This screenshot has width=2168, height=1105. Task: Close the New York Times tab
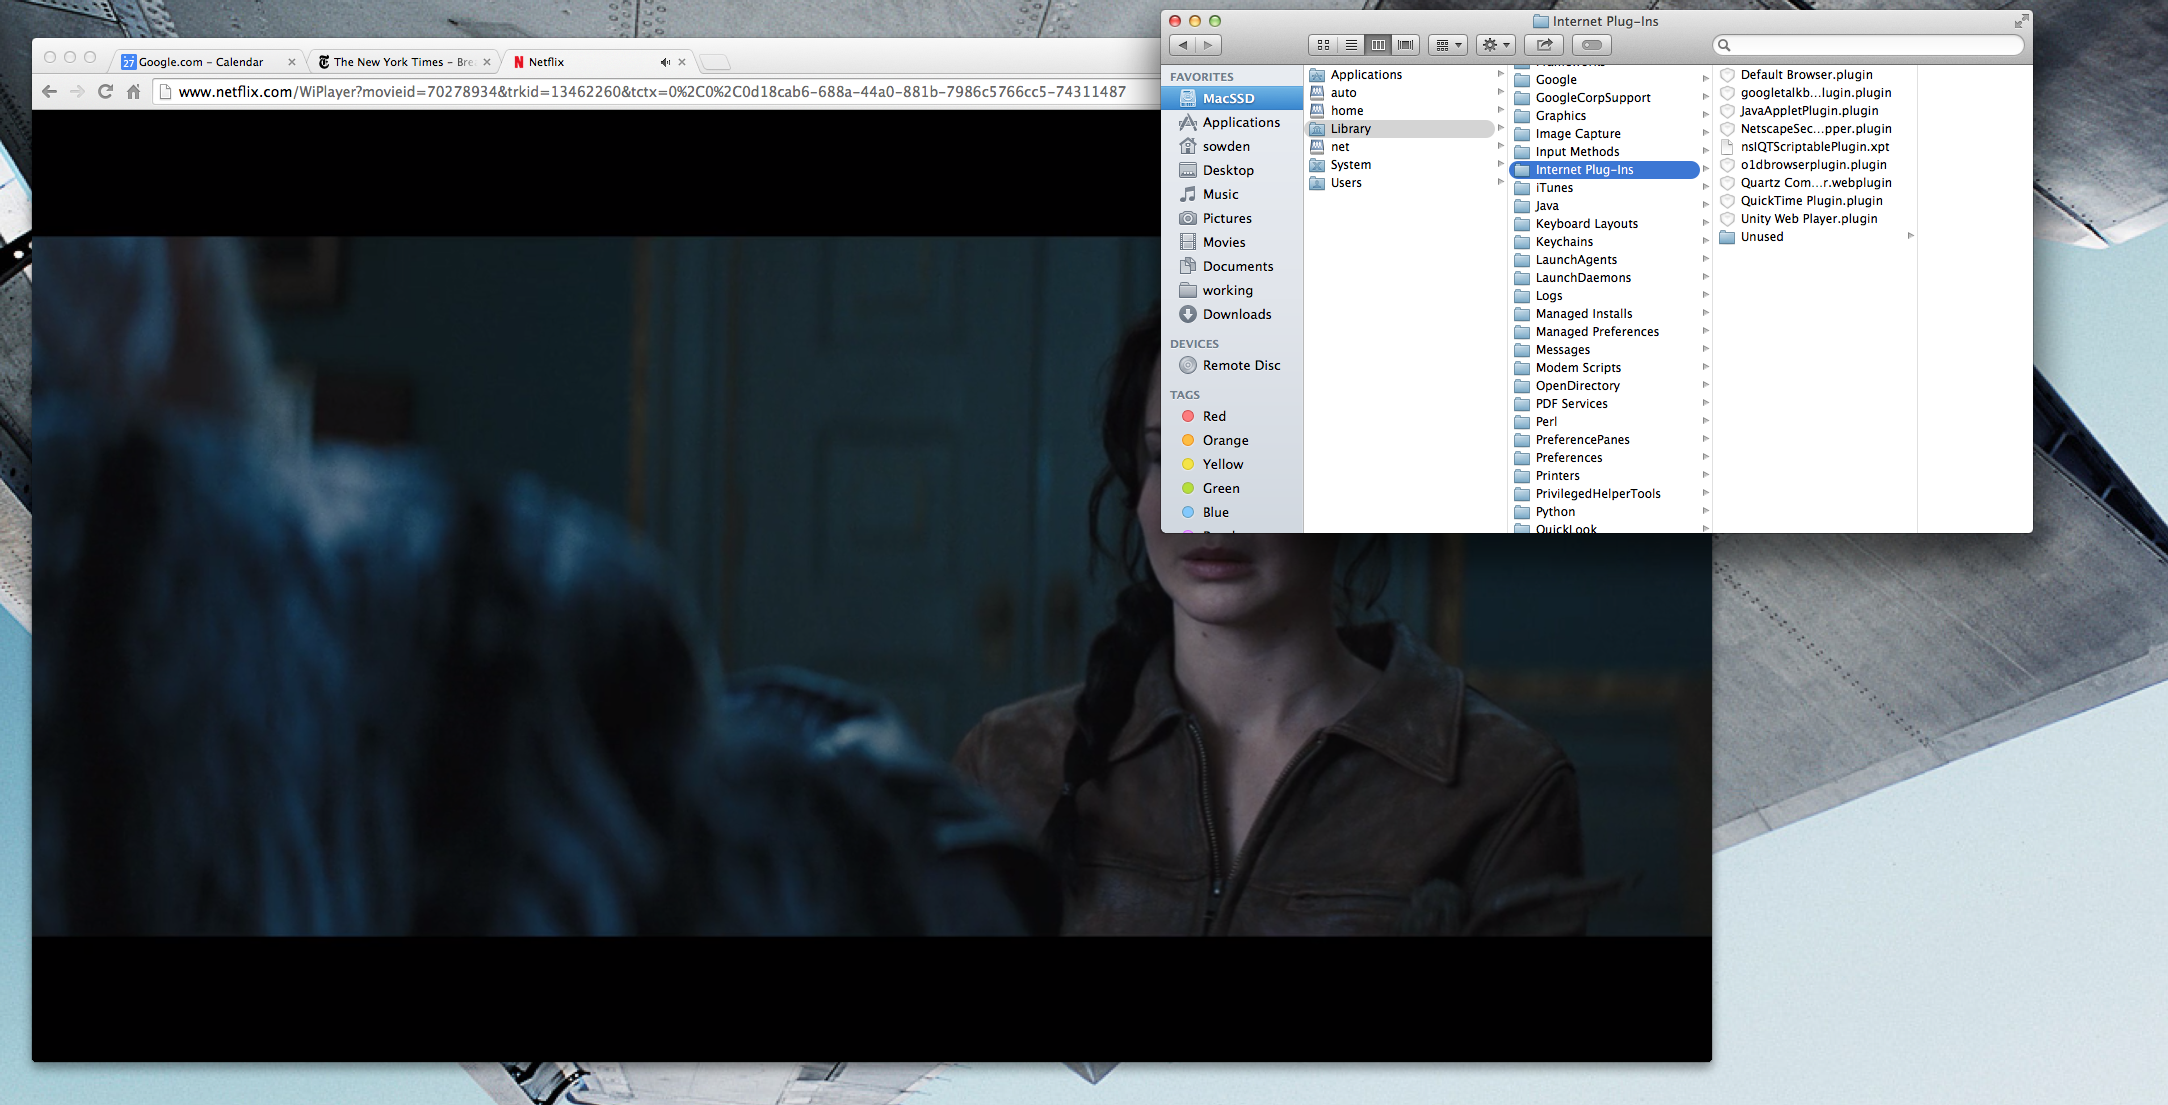pos(487,62)
